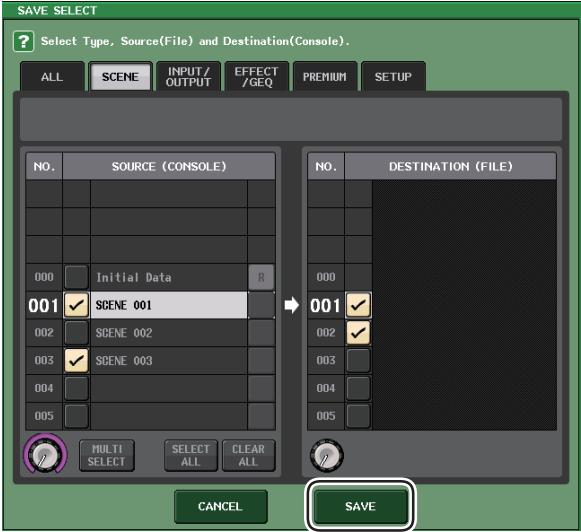Check the Initial Data source checkbox
581x532 pixels.
point(76,277)
